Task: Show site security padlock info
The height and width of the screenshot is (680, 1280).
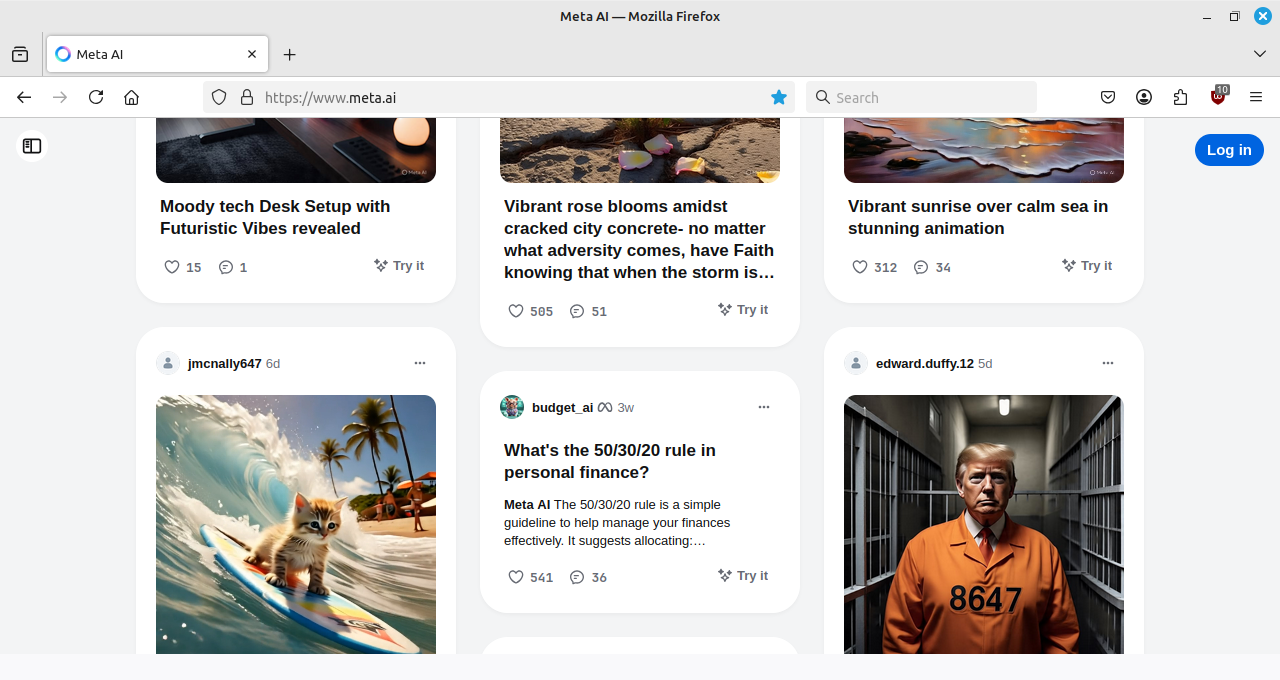Action: pyautogui.click(x=247, y=97)
